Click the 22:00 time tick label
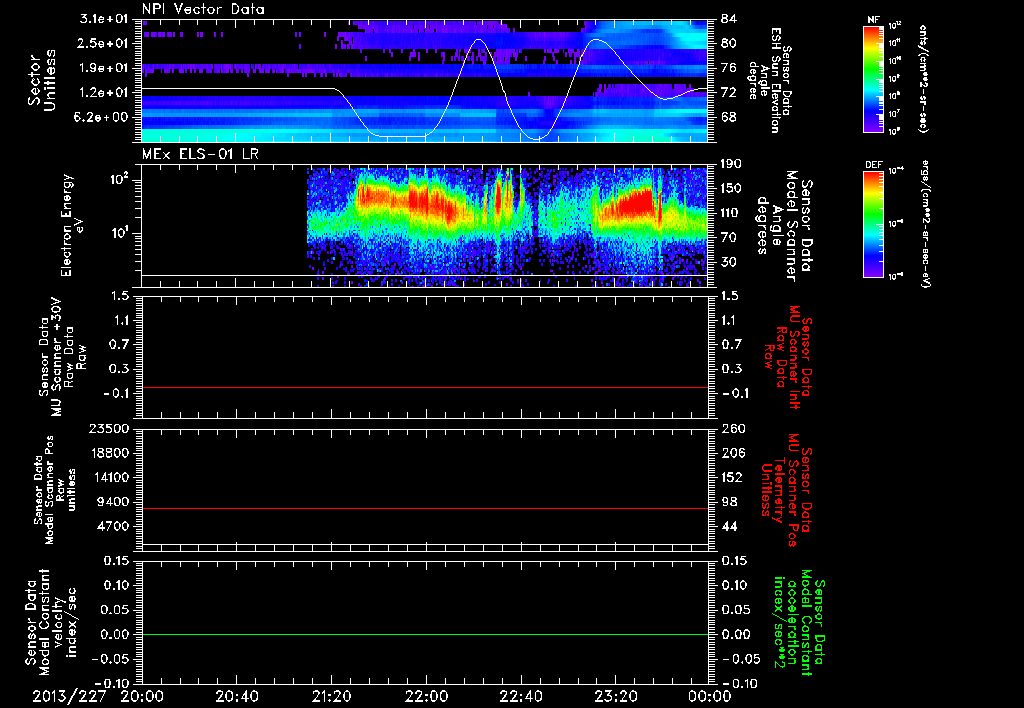Screen dimensions: 1024x708 (426, 696)
